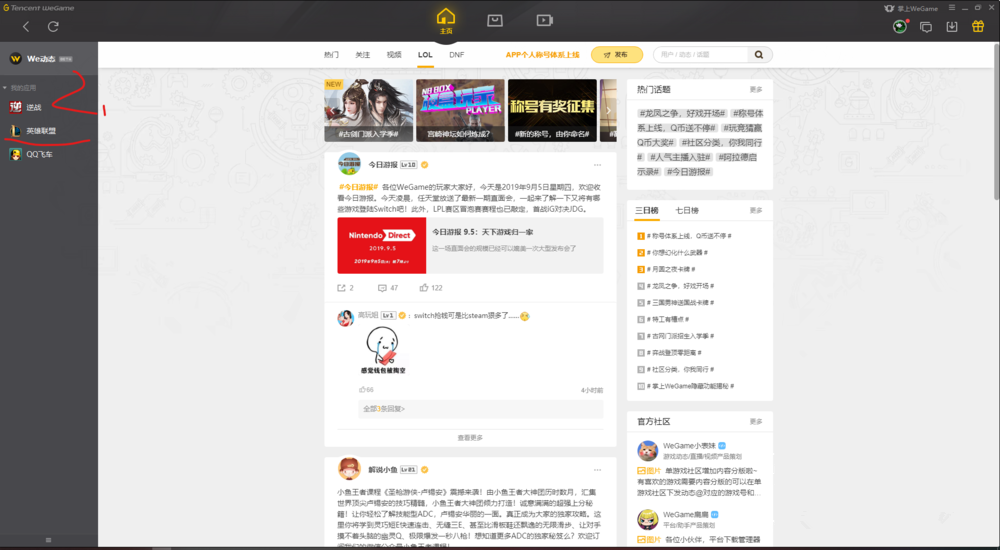Select the DNF tab

pos(457,55)
